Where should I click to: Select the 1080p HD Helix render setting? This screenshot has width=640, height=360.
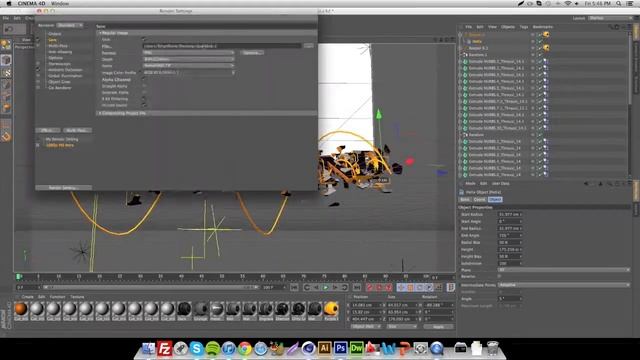pos(60,145)
